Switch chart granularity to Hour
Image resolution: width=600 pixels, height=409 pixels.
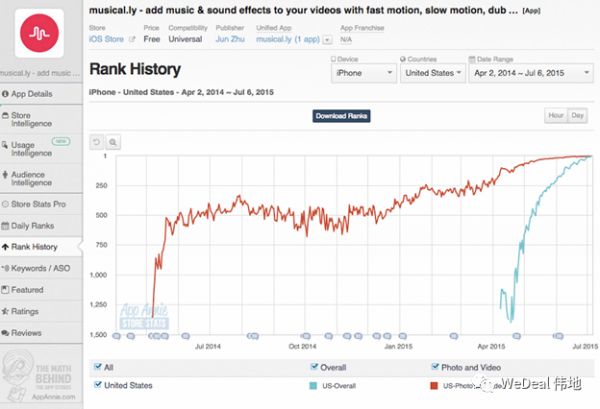(x=555, y=116)
